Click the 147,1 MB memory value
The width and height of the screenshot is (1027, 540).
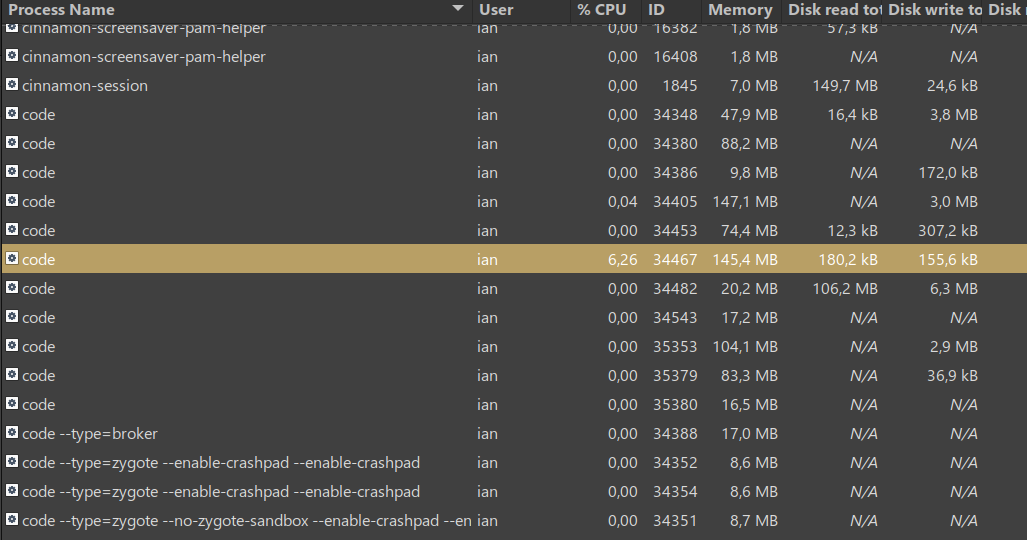pyautogui.click(x=745, y=202)
